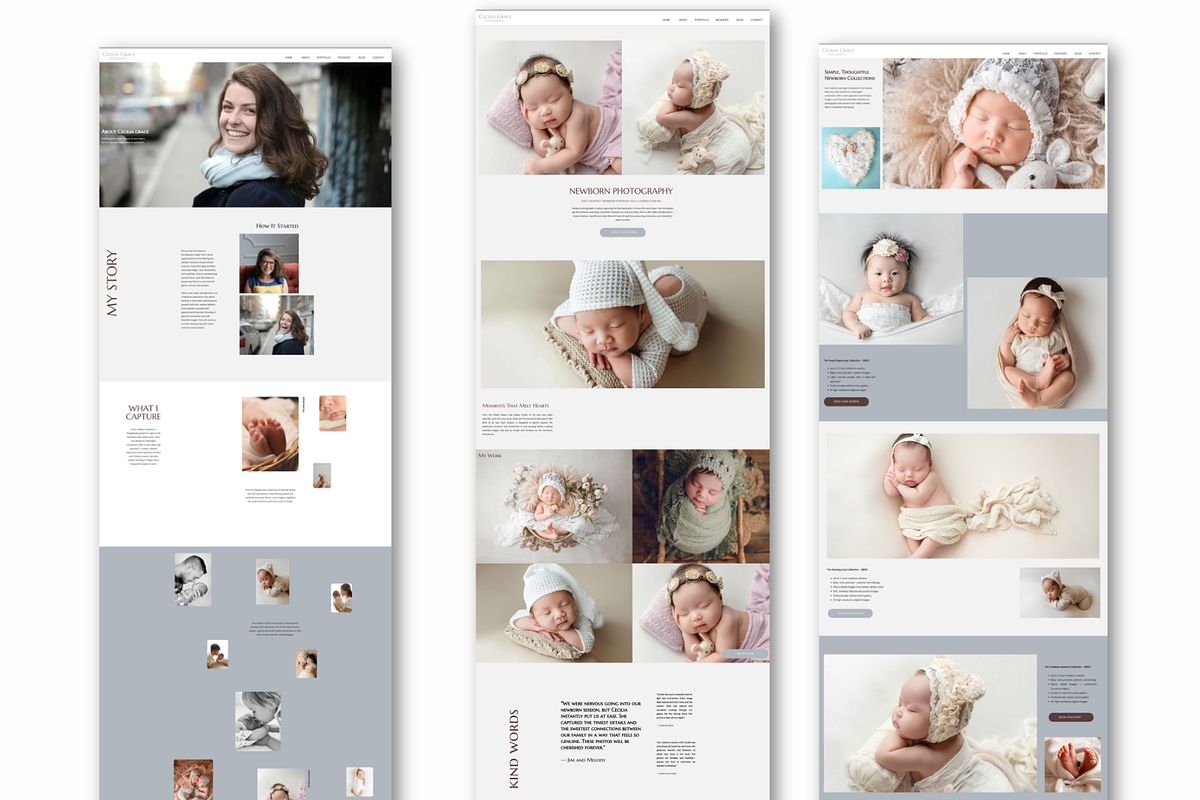Click the 'What I Capture' heading
Screen dimensions: 1200x800
point(144,412)
